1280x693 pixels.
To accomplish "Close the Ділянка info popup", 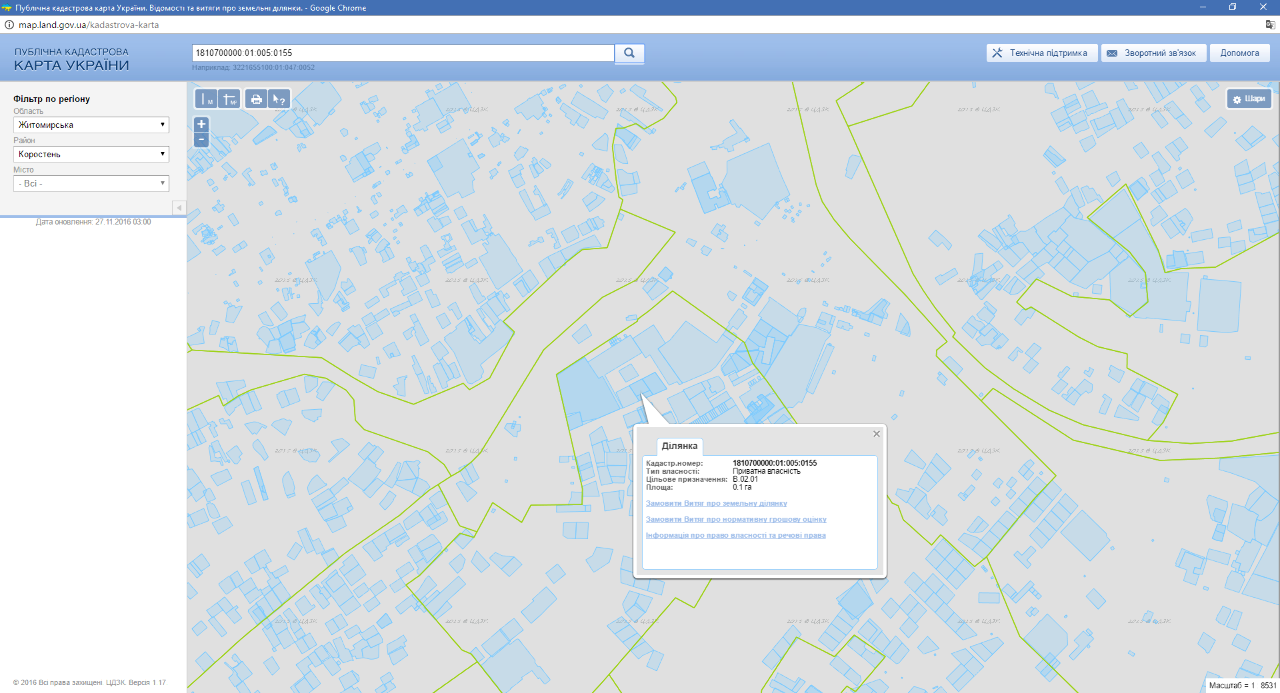I will tap(877, 434).
